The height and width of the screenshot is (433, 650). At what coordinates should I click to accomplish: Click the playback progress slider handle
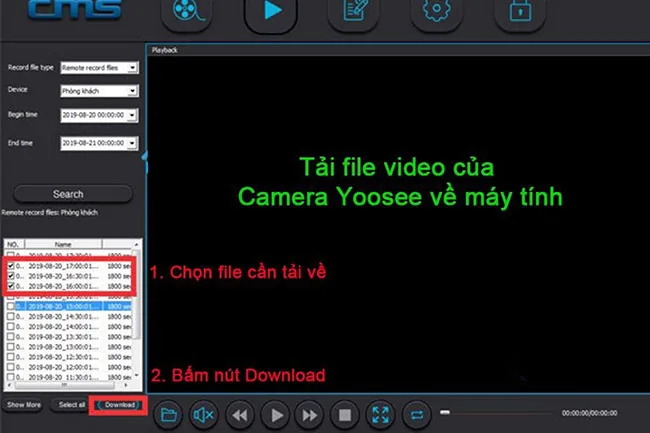click(x=445, y=412)
